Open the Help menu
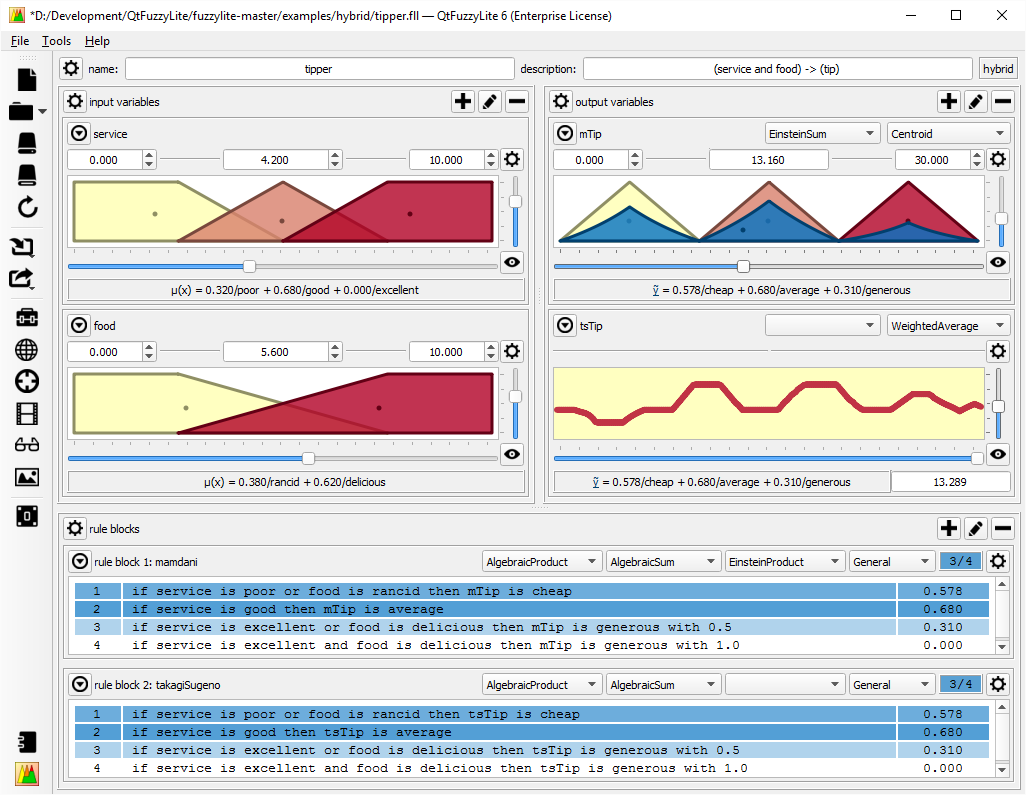The height and width of the screenshot is (795, 1026). click(x=97, y=41)
